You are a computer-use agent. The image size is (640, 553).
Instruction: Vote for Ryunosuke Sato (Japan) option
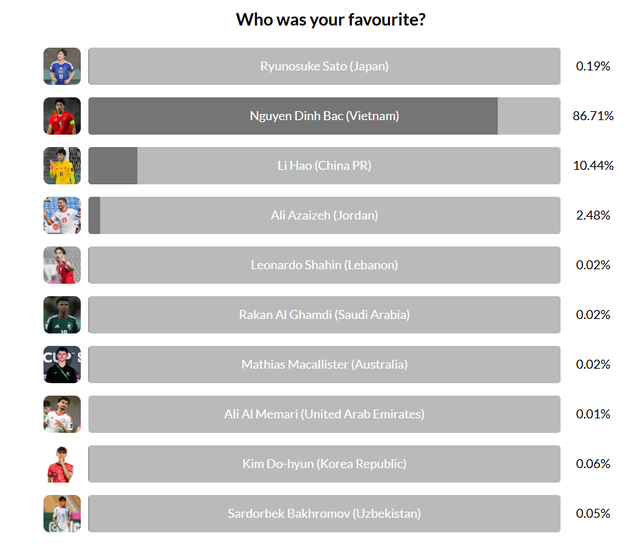324,66
